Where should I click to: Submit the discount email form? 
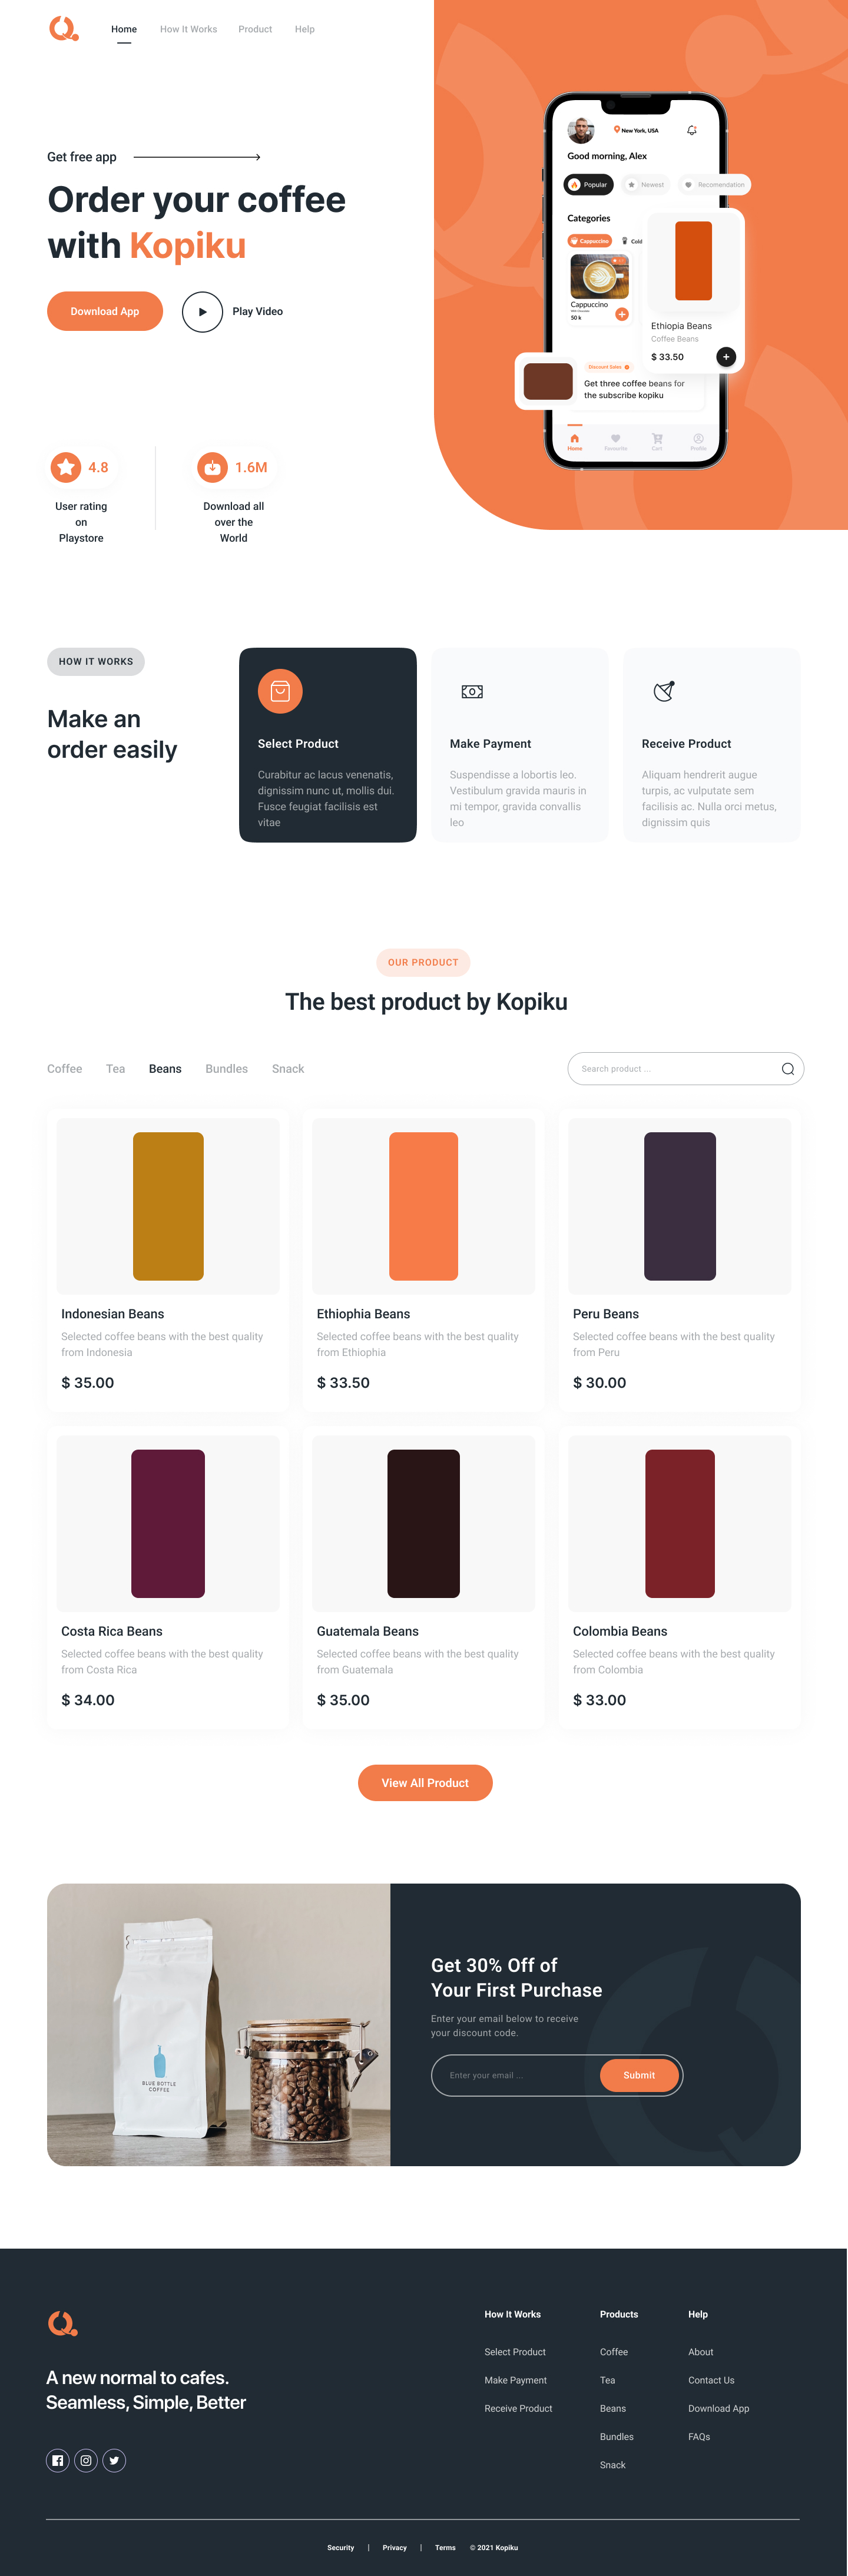coord(639,2075)
